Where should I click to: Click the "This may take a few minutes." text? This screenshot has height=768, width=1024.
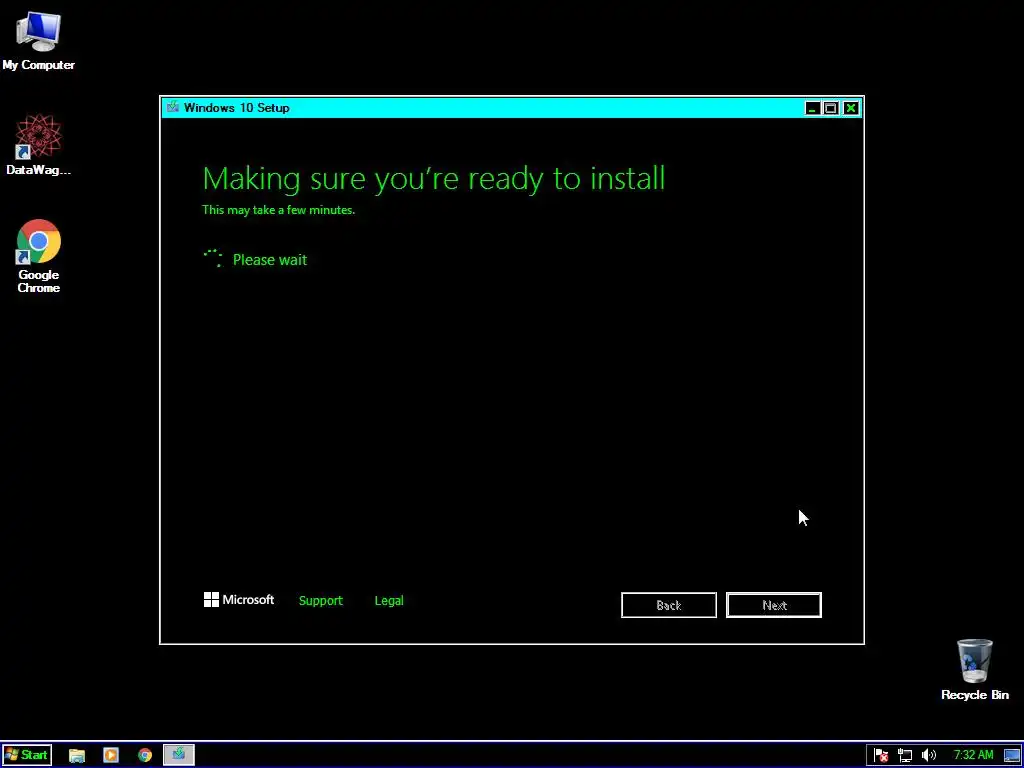pos(278,210)
